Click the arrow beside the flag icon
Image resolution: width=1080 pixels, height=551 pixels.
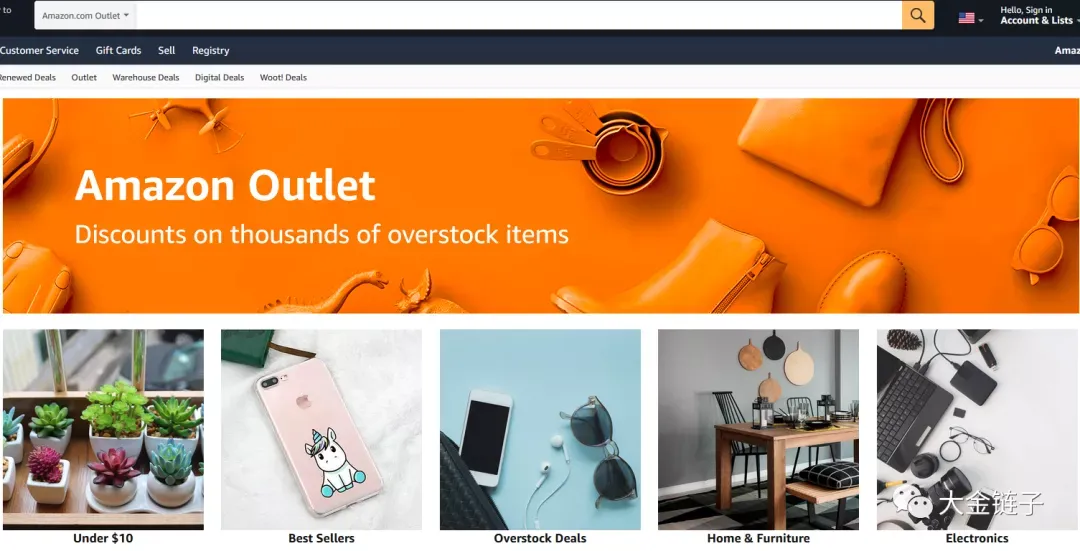tap(981, 21)
